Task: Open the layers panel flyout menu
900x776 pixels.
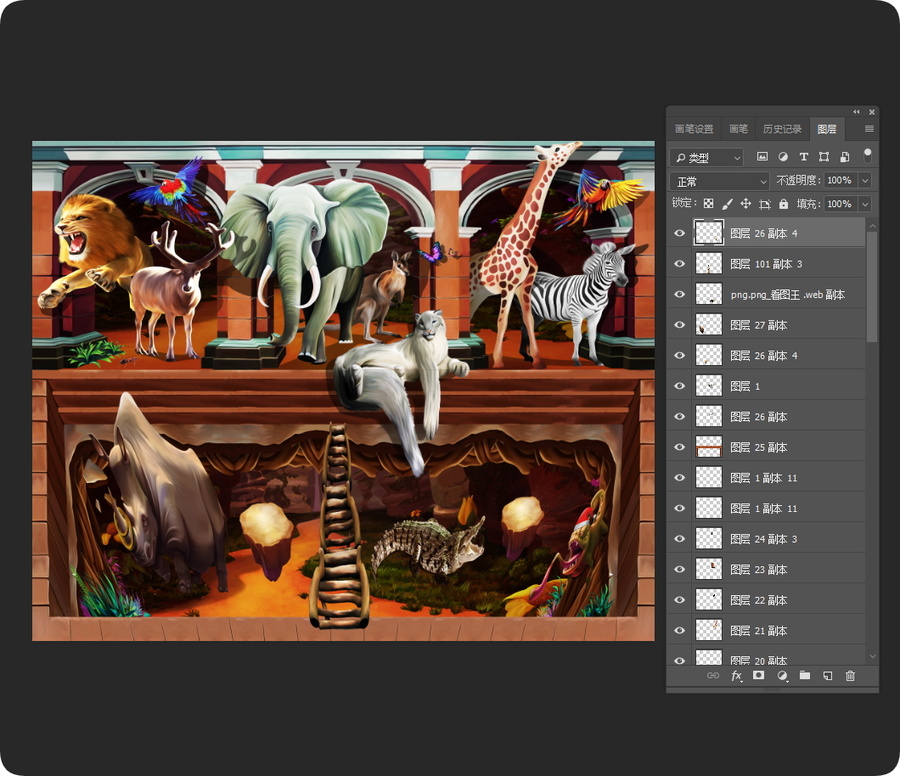Action: (870, 129)
